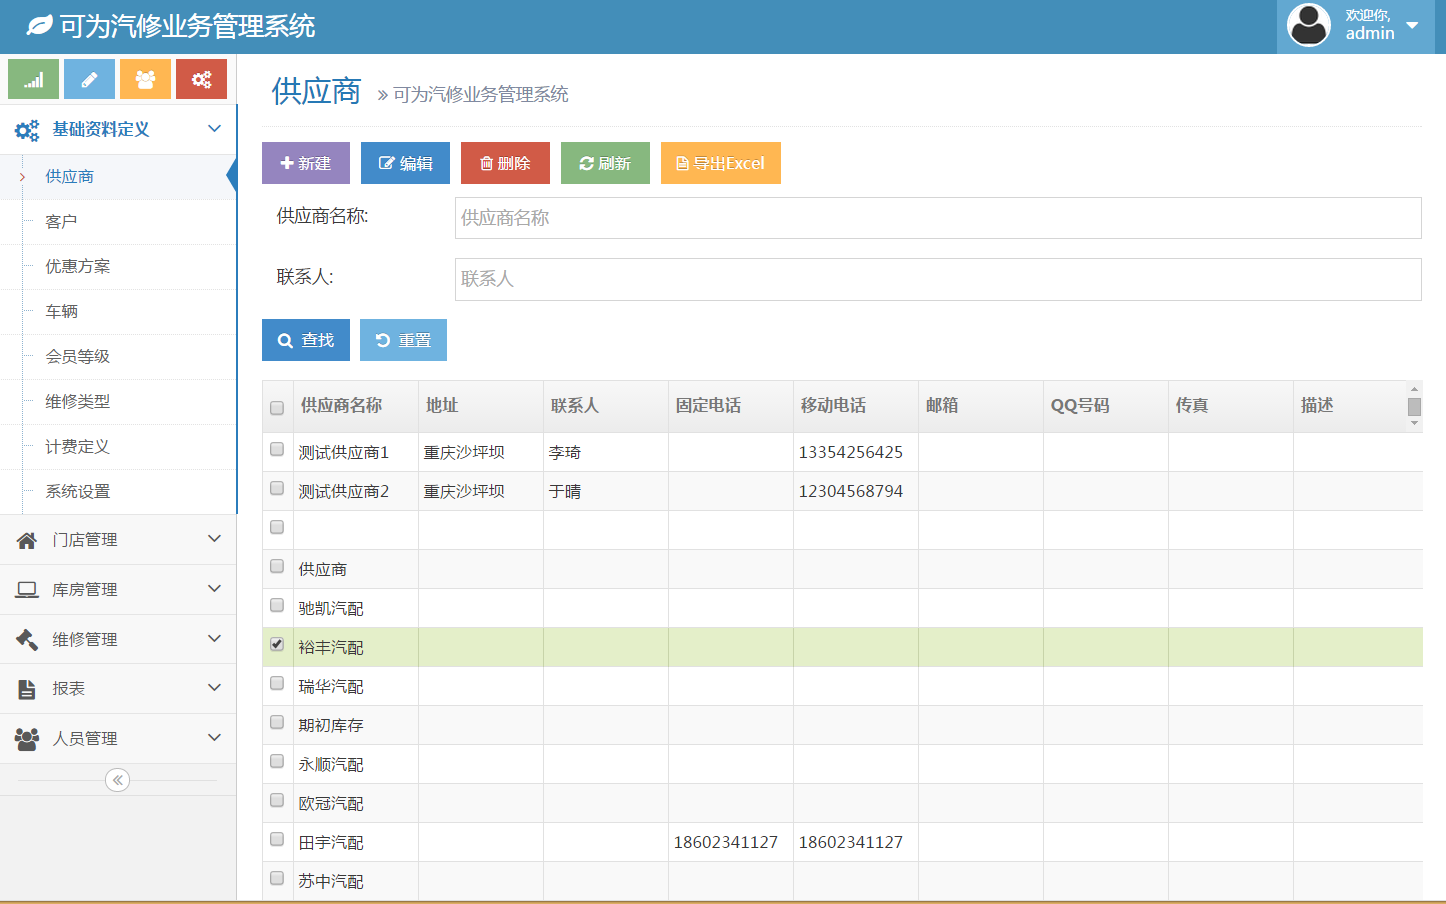
Task: Uncheck the 裕丰汽配 row checkbox
Action: [x=277, y=645]
